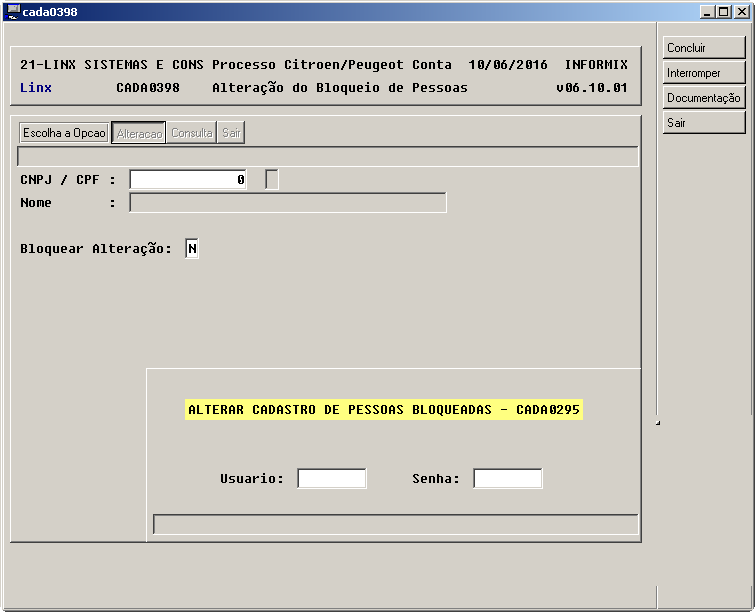The image size is (755, 612).
Task: Click the Interromper button
Action: (703, 73)
